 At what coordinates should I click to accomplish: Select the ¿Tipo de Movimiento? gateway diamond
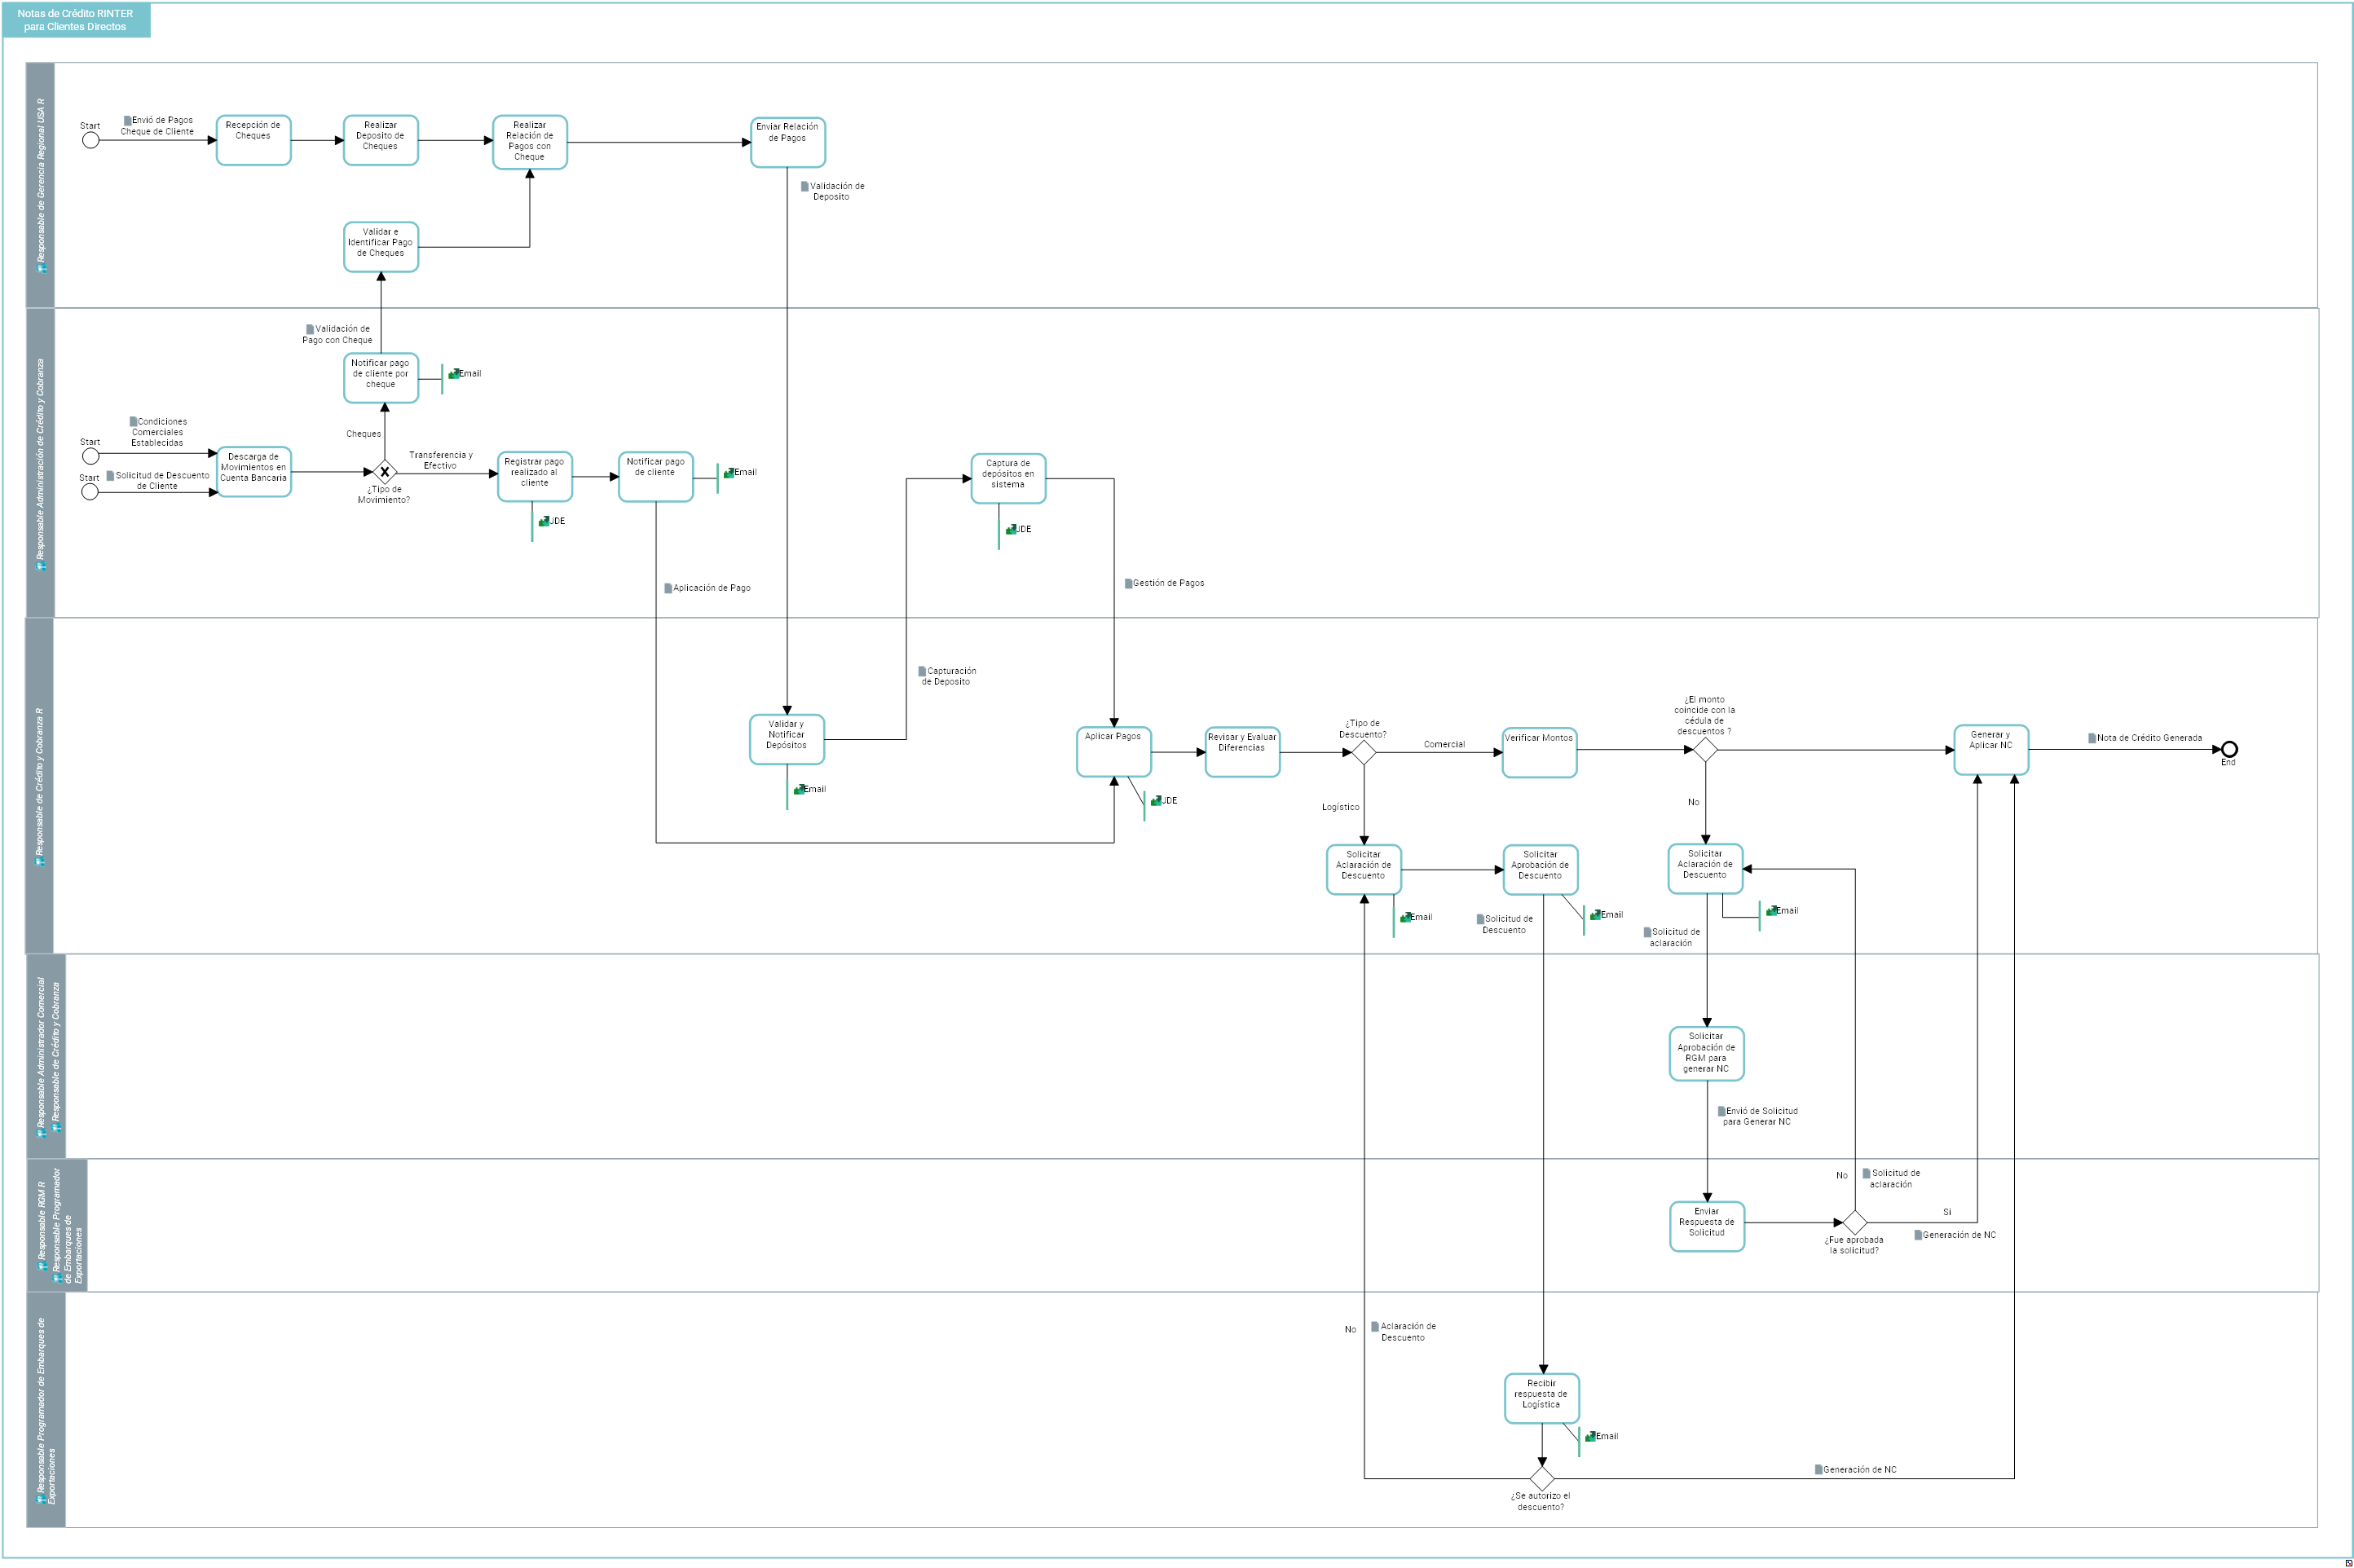tap(384, 472)
